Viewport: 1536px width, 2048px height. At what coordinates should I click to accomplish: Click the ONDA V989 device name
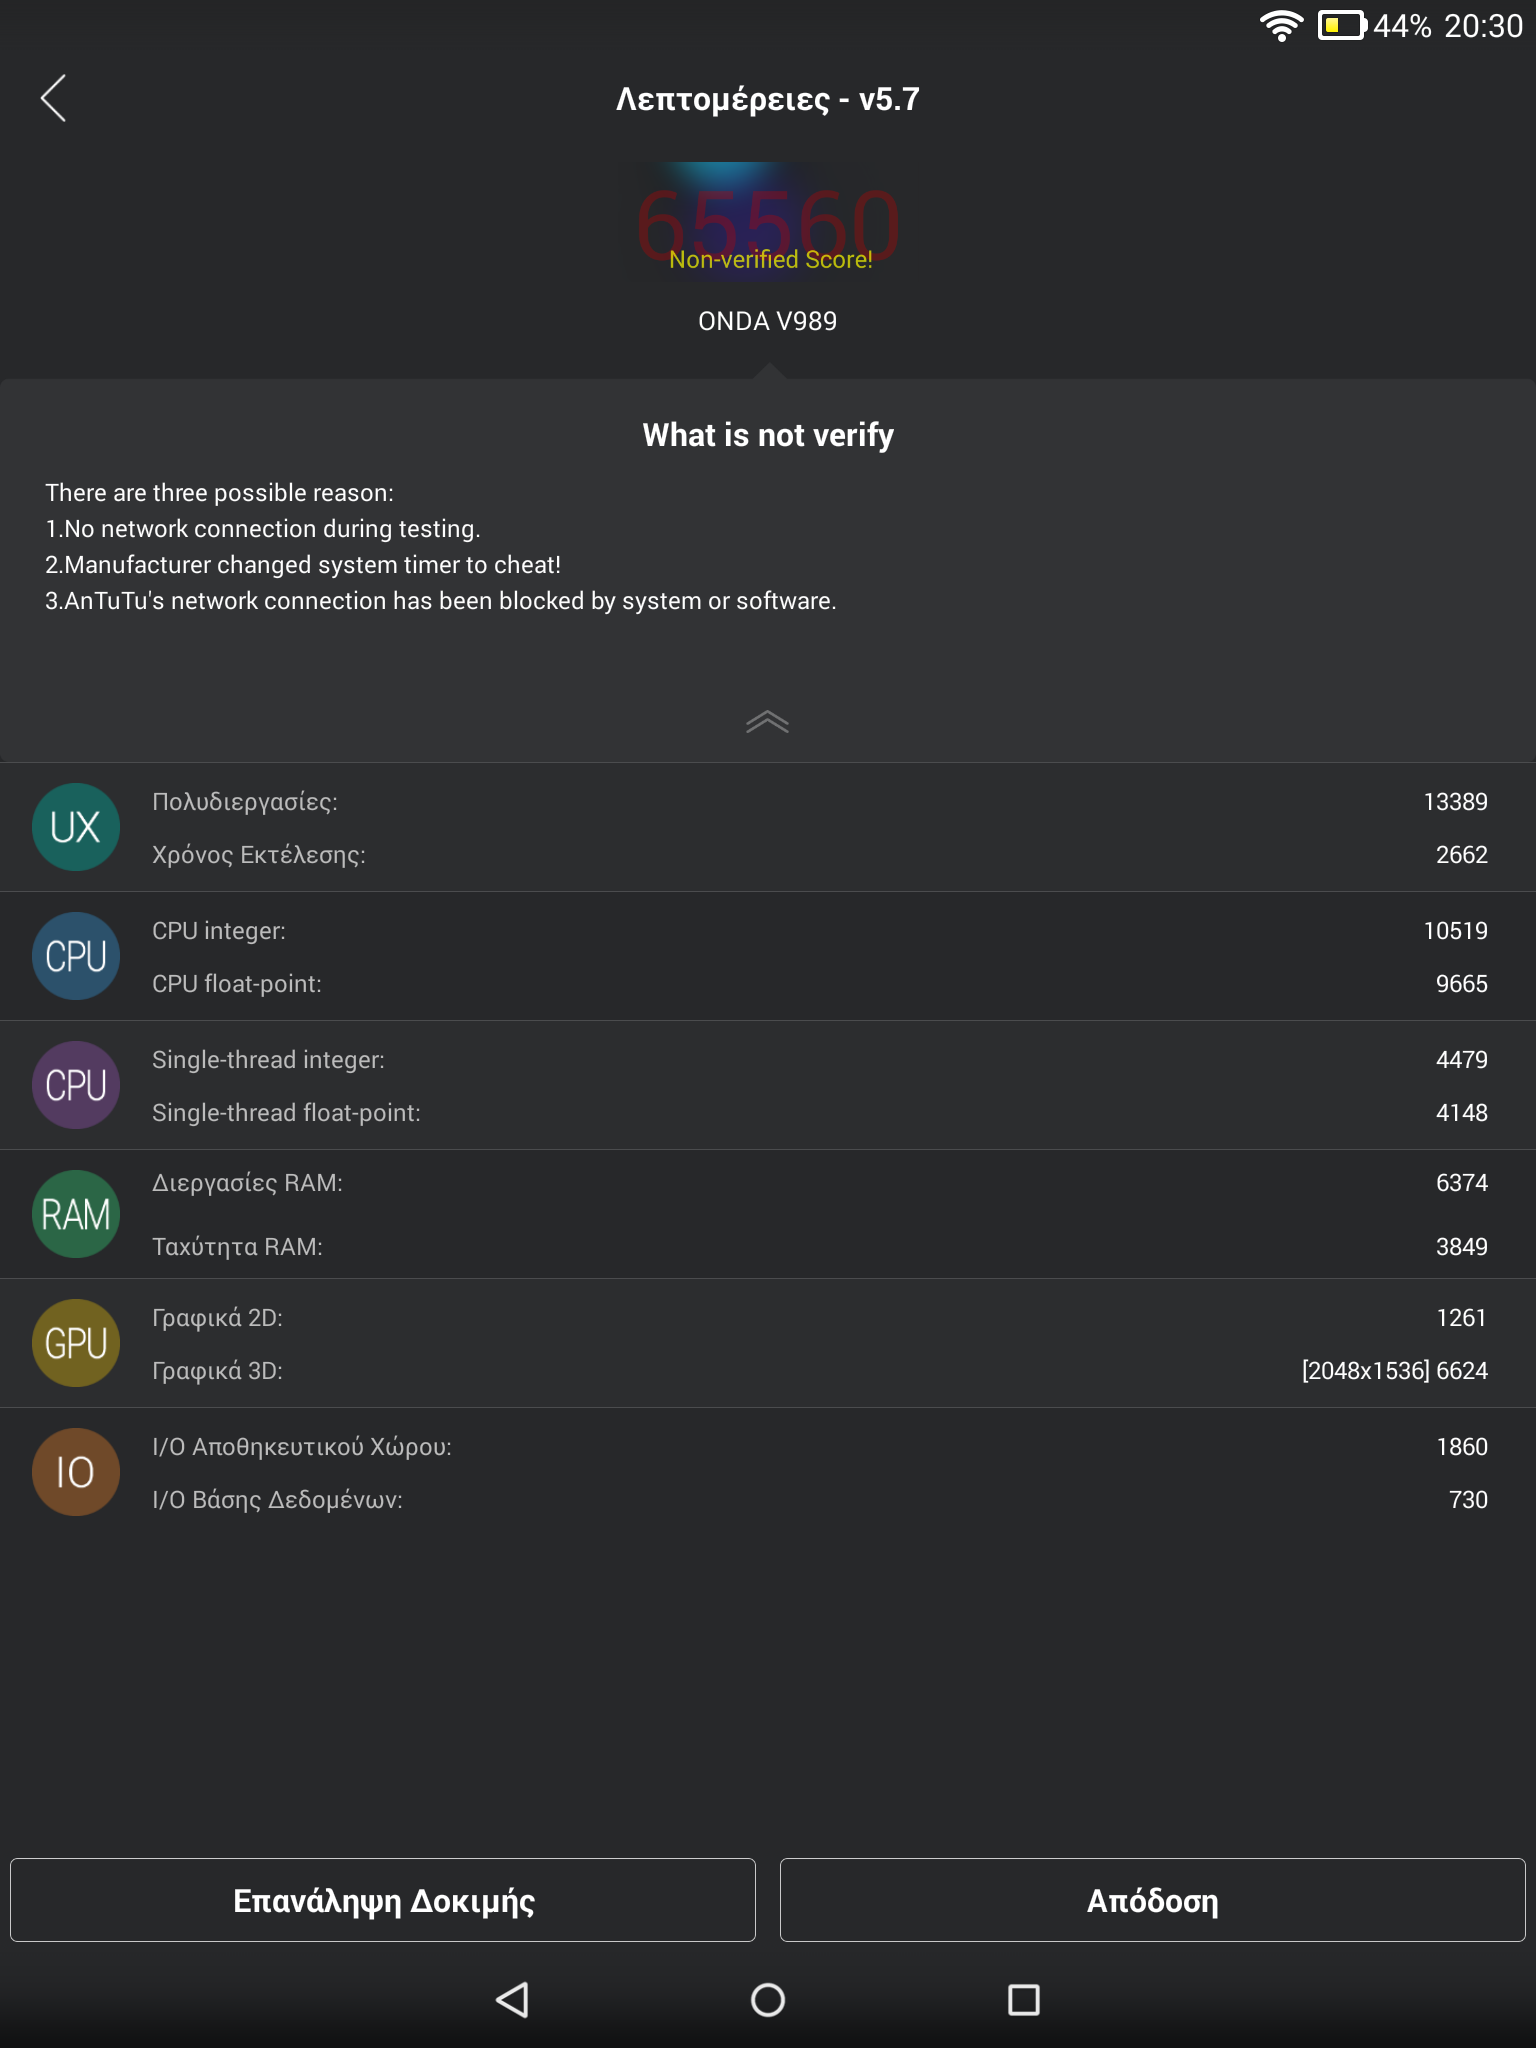click(768, 321)
